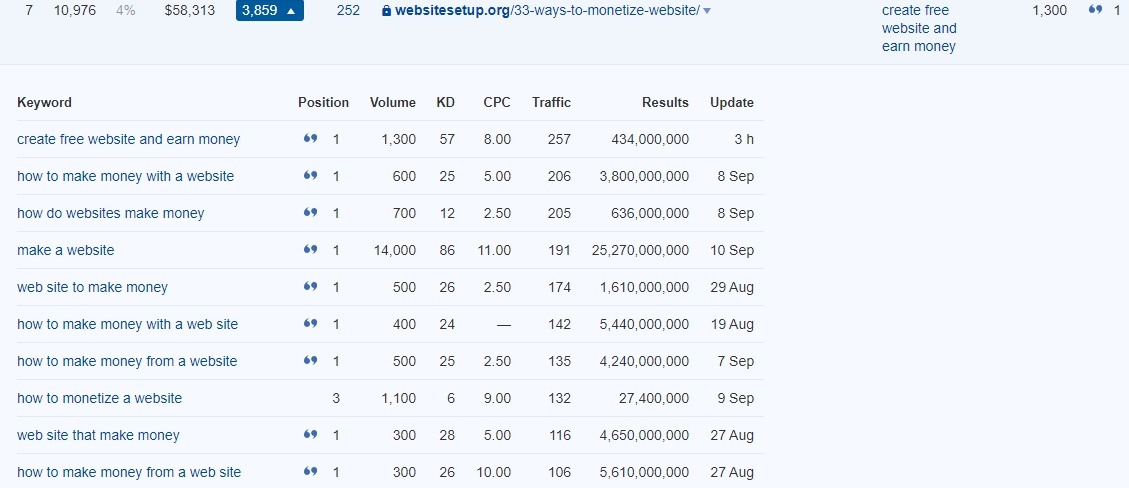The height and width of the screenshot is (488, 1129).
Task: Sort by the KD column header
Action: coord(446,102)
